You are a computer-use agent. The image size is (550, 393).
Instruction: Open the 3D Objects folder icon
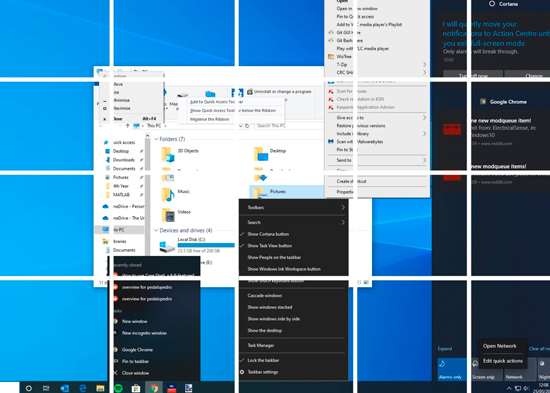168,154
